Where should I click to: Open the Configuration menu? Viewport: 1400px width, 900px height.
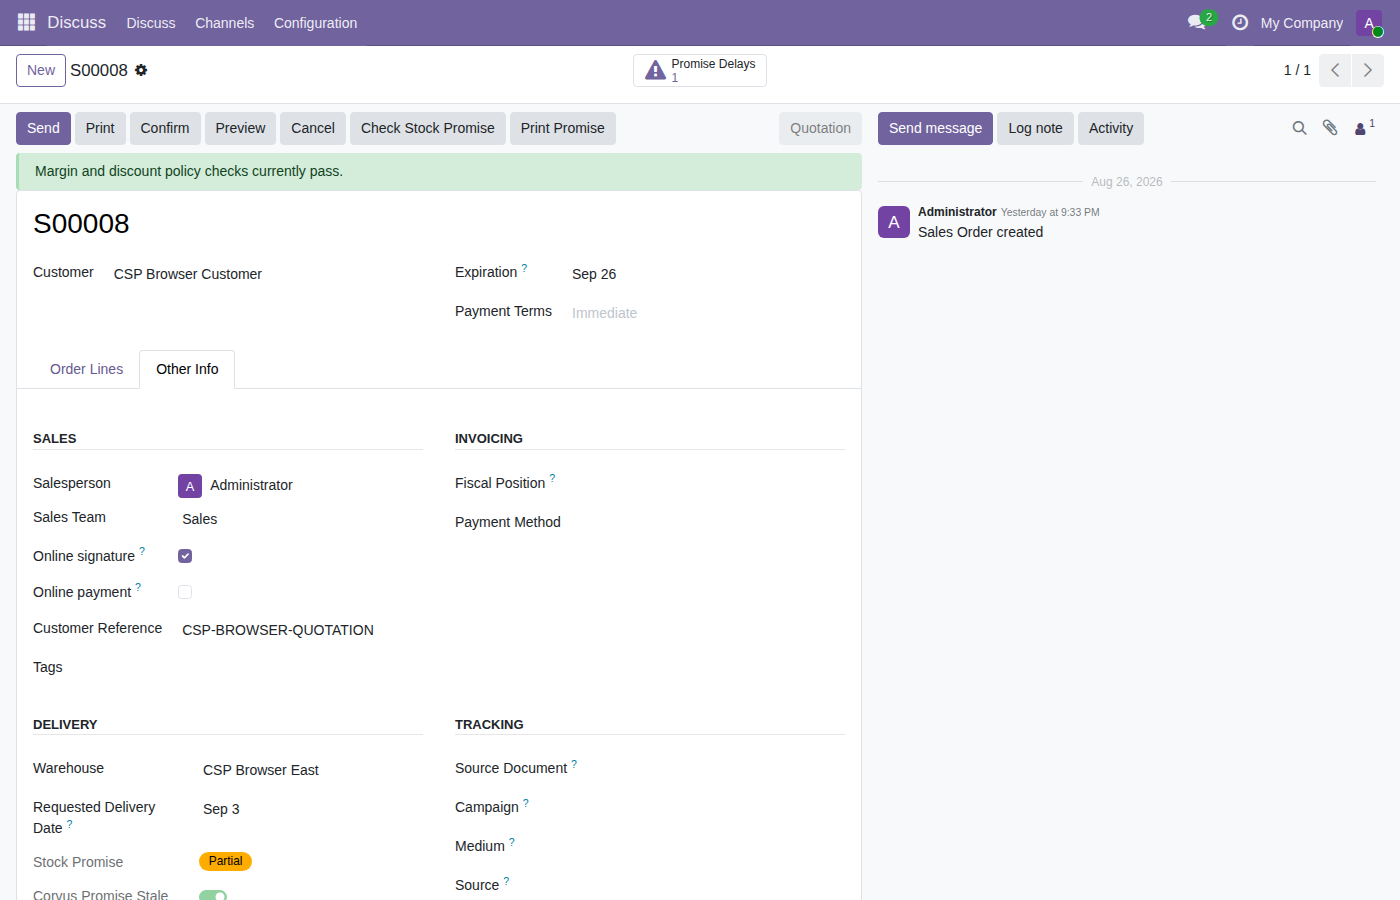click(x=315, y=23)
